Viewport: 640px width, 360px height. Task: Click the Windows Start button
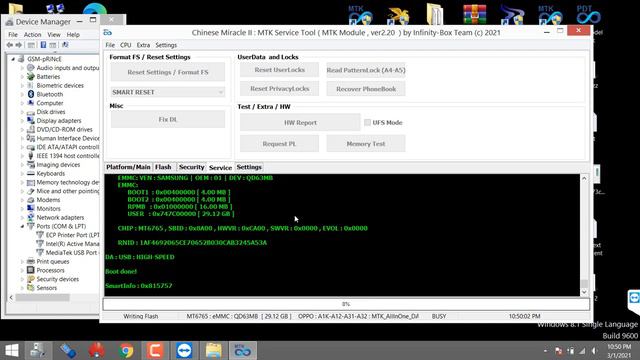click(x=12, y=350)
